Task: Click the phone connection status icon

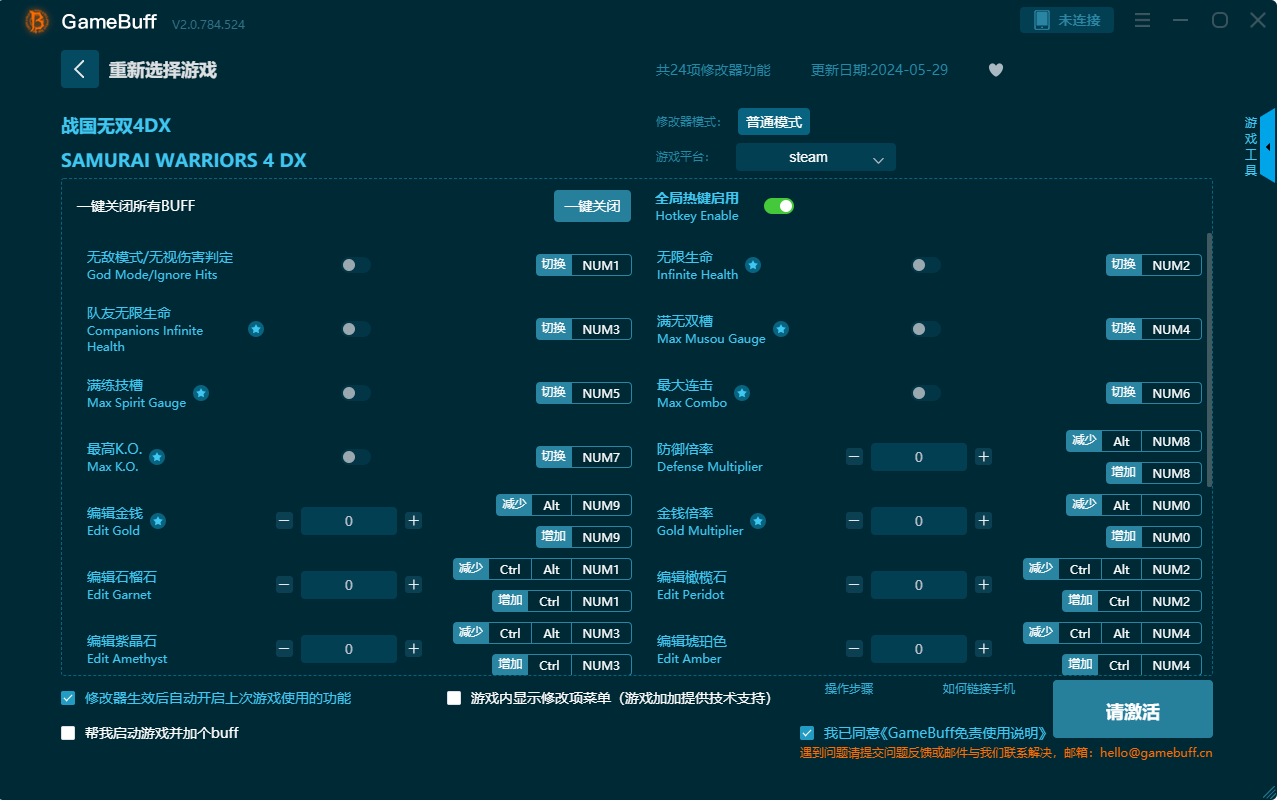Action: click(x=1041, y=20)
